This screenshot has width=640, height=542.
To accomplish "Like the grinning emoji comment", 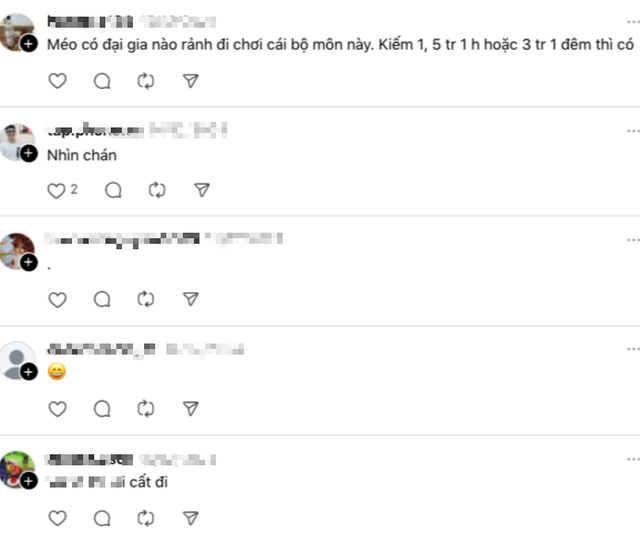I will pyautogui.click(x=58, y=409).
